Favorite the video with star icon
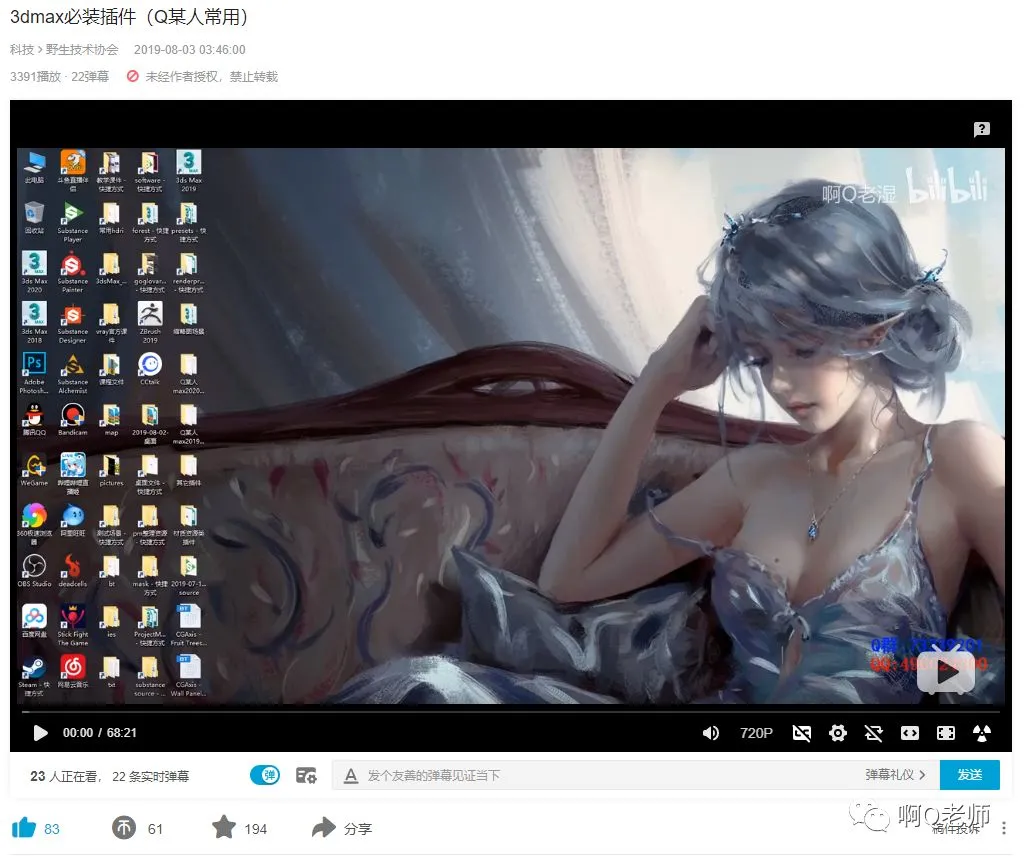Image resolution: width=1024 pixels, height=862 pixels. coord(224,827)
